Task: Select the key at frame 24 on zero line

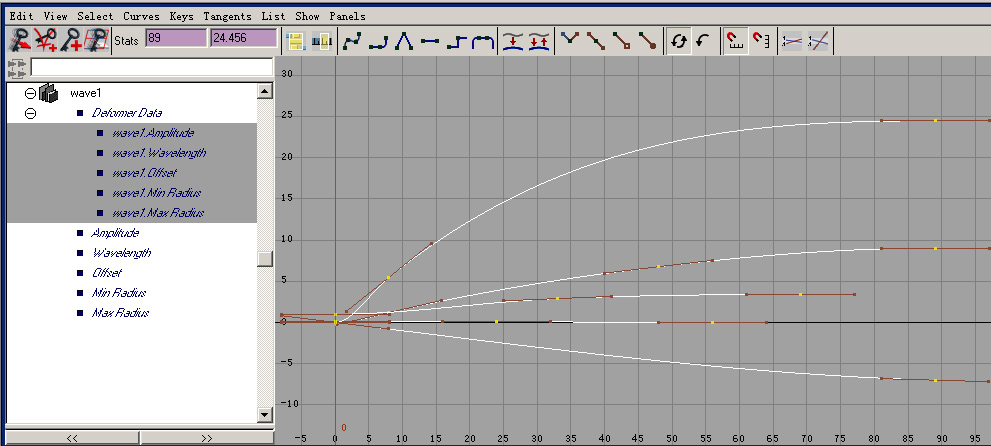Action: pos(497,322)
